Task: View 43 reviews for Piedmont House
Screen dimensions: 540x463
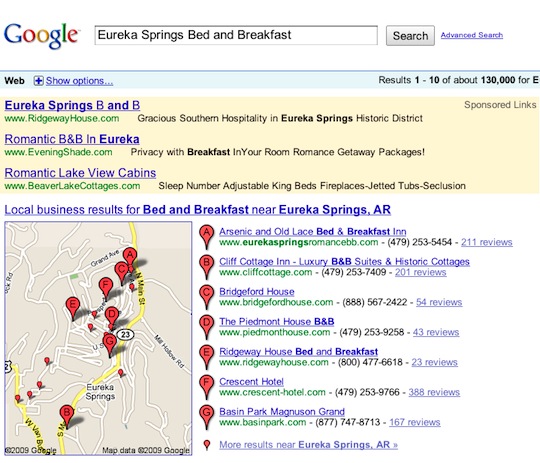Action: 436,332
